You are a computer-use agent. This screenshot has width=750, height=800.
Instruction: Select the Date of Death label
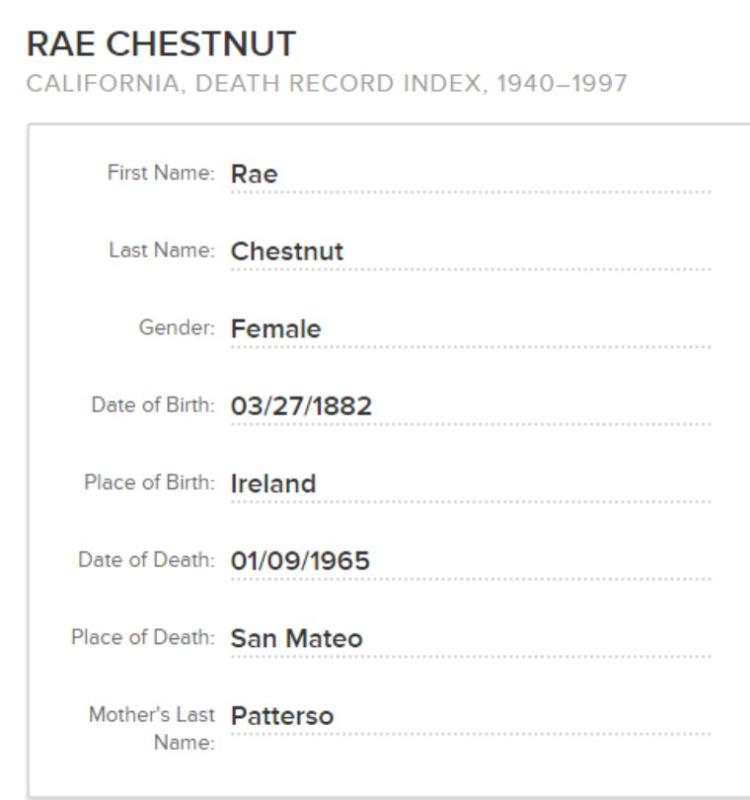click(x=146, y=560)
